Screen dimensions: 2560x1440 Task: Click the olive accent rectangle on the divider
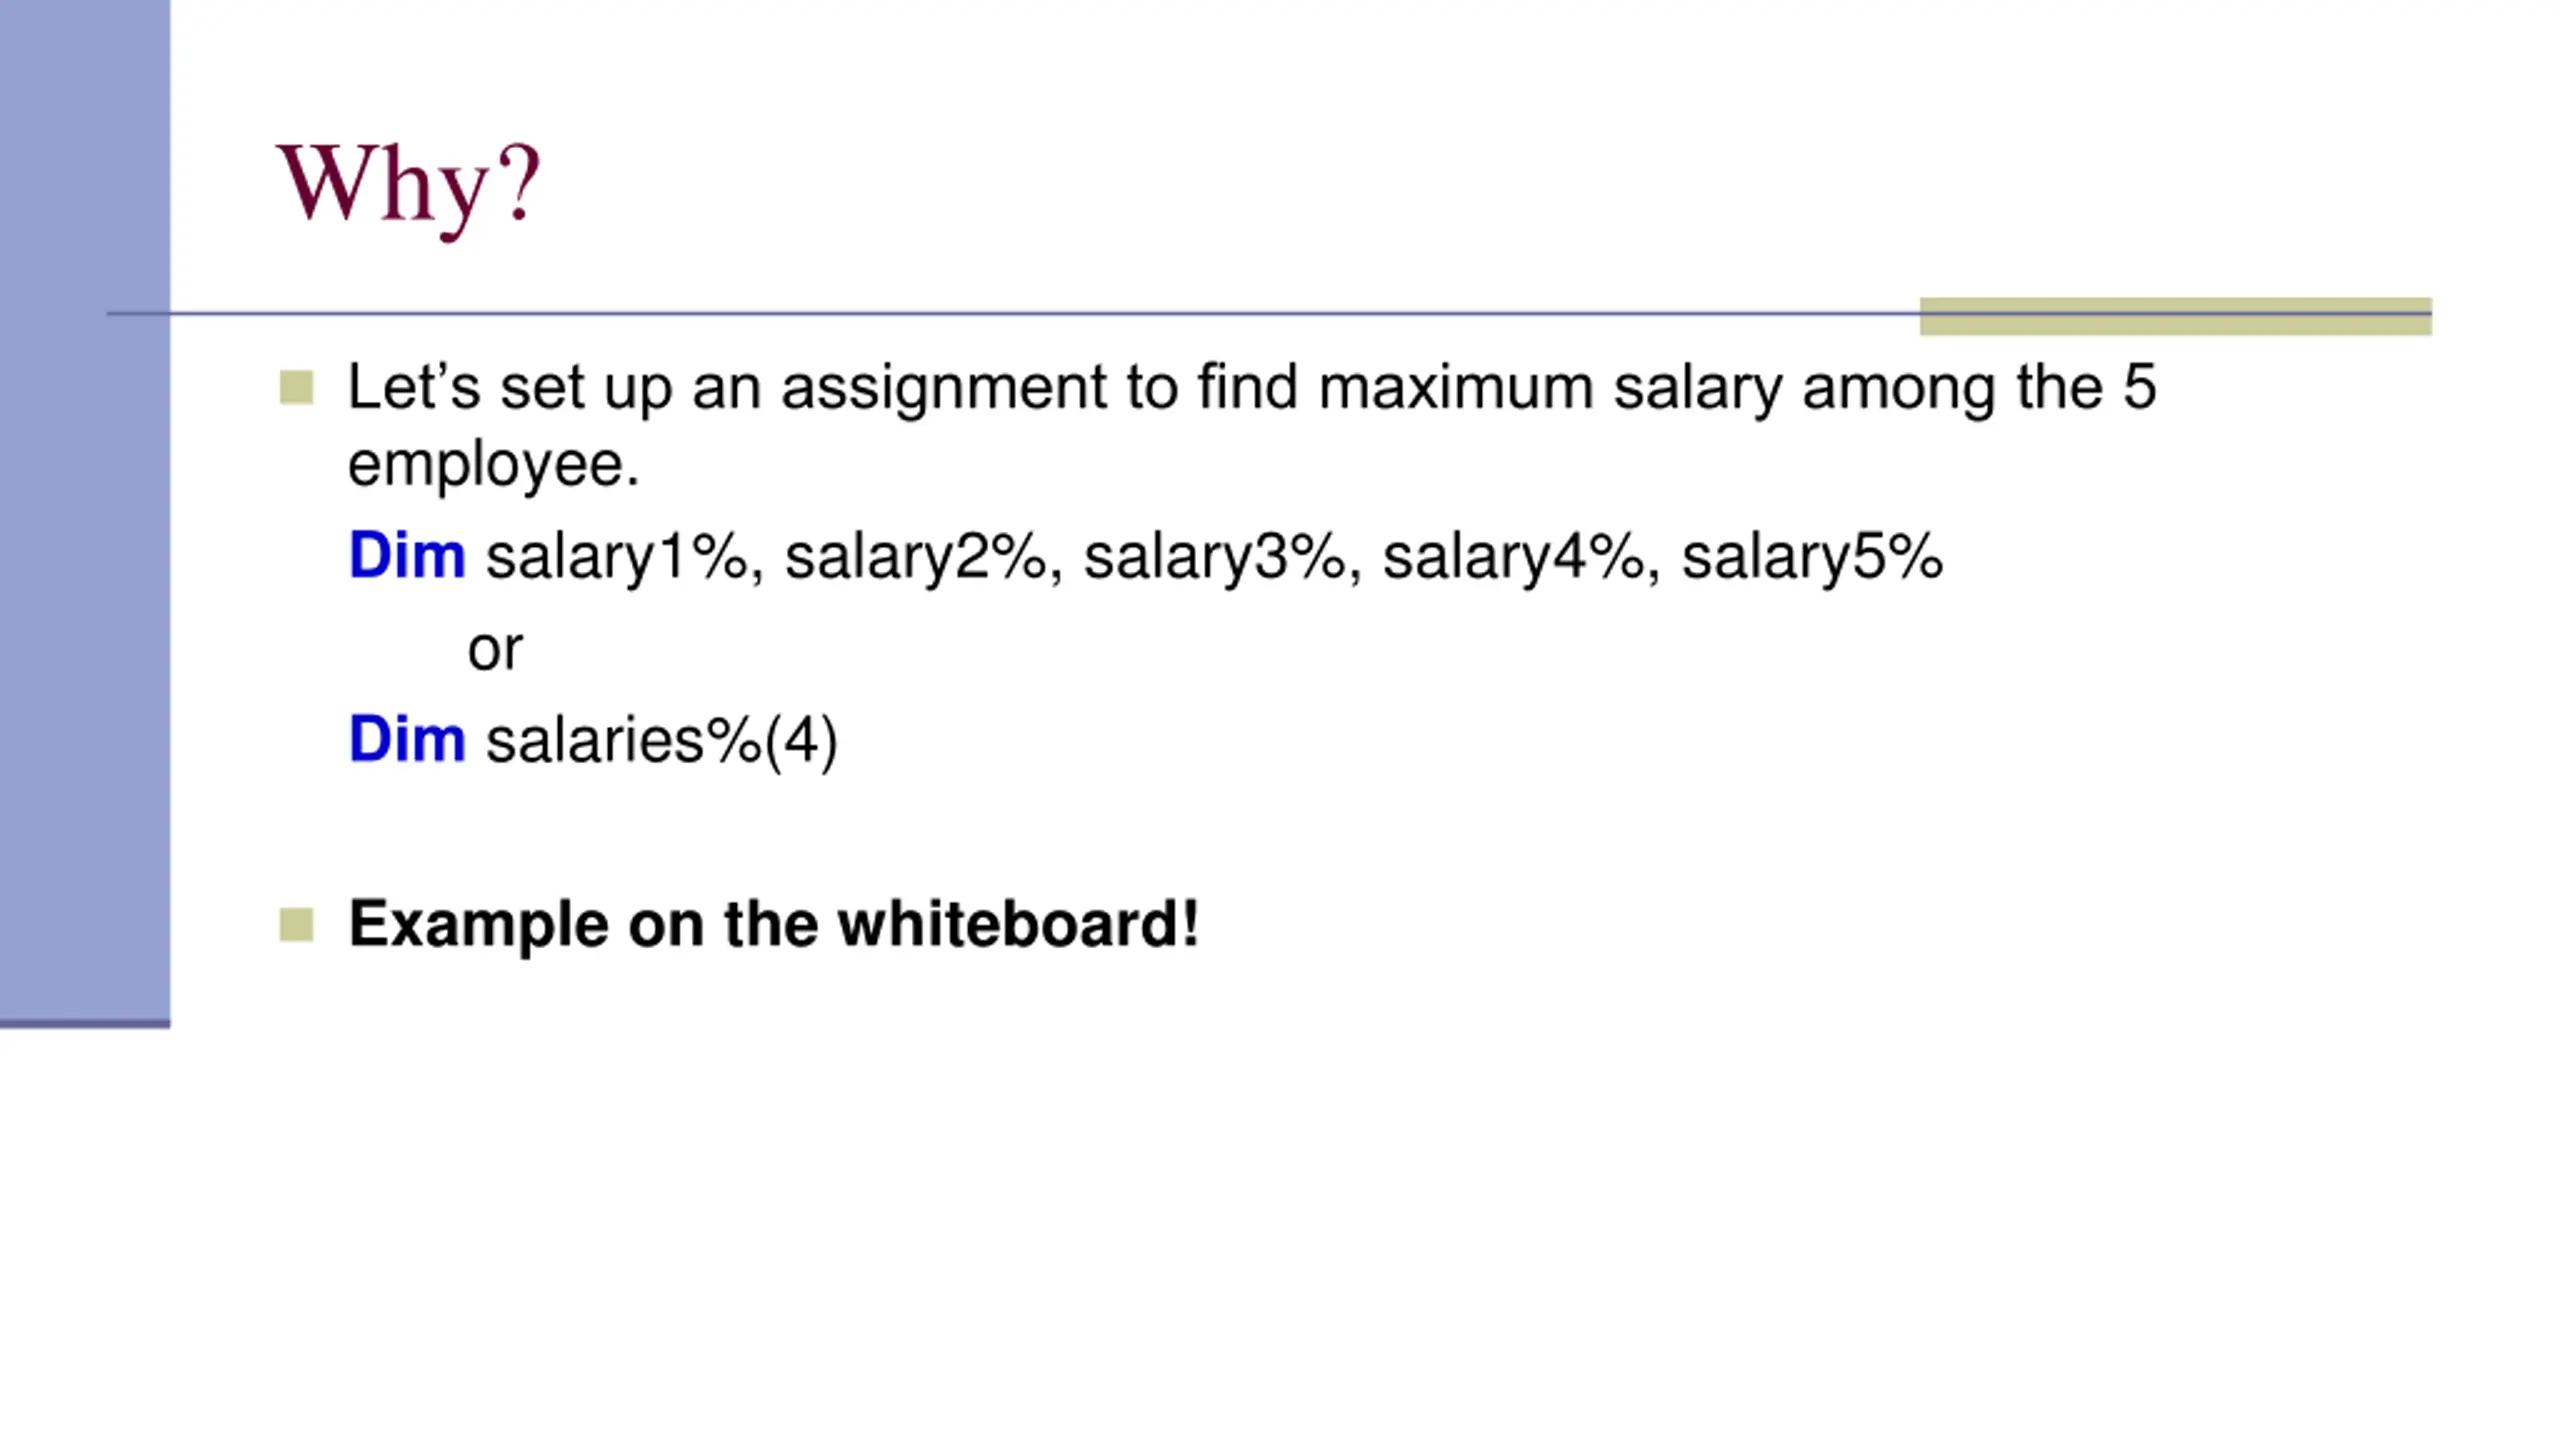pos(2176,316)
